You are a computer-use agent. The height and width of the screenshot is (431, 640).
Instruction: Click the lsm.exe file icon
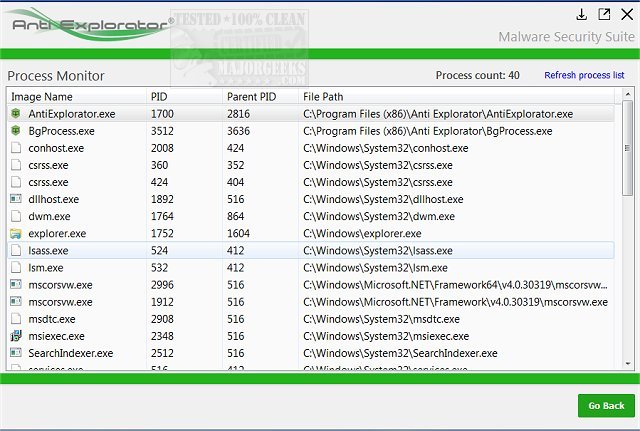[16, 267]
